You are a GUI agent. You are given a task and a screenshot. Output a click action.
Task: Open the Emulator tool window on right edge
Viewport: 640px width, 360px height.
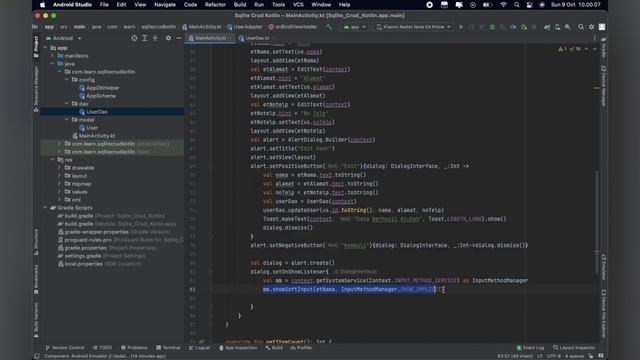pyautogui.click(x=603, y=267)
